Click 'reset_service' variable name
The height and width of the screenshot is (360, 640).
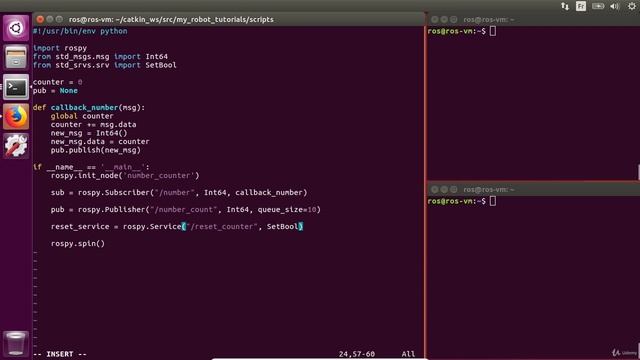(x=80, y=227)
